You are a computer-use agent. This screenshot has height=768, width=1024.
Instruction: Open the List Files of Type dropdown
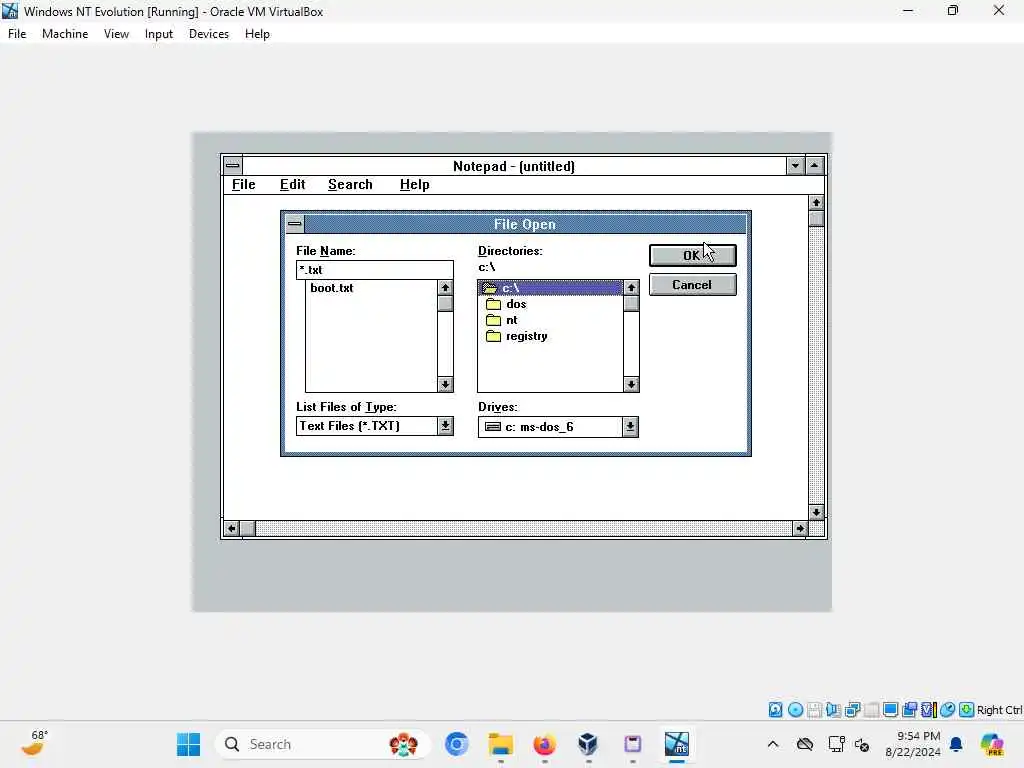pos(445,426)
